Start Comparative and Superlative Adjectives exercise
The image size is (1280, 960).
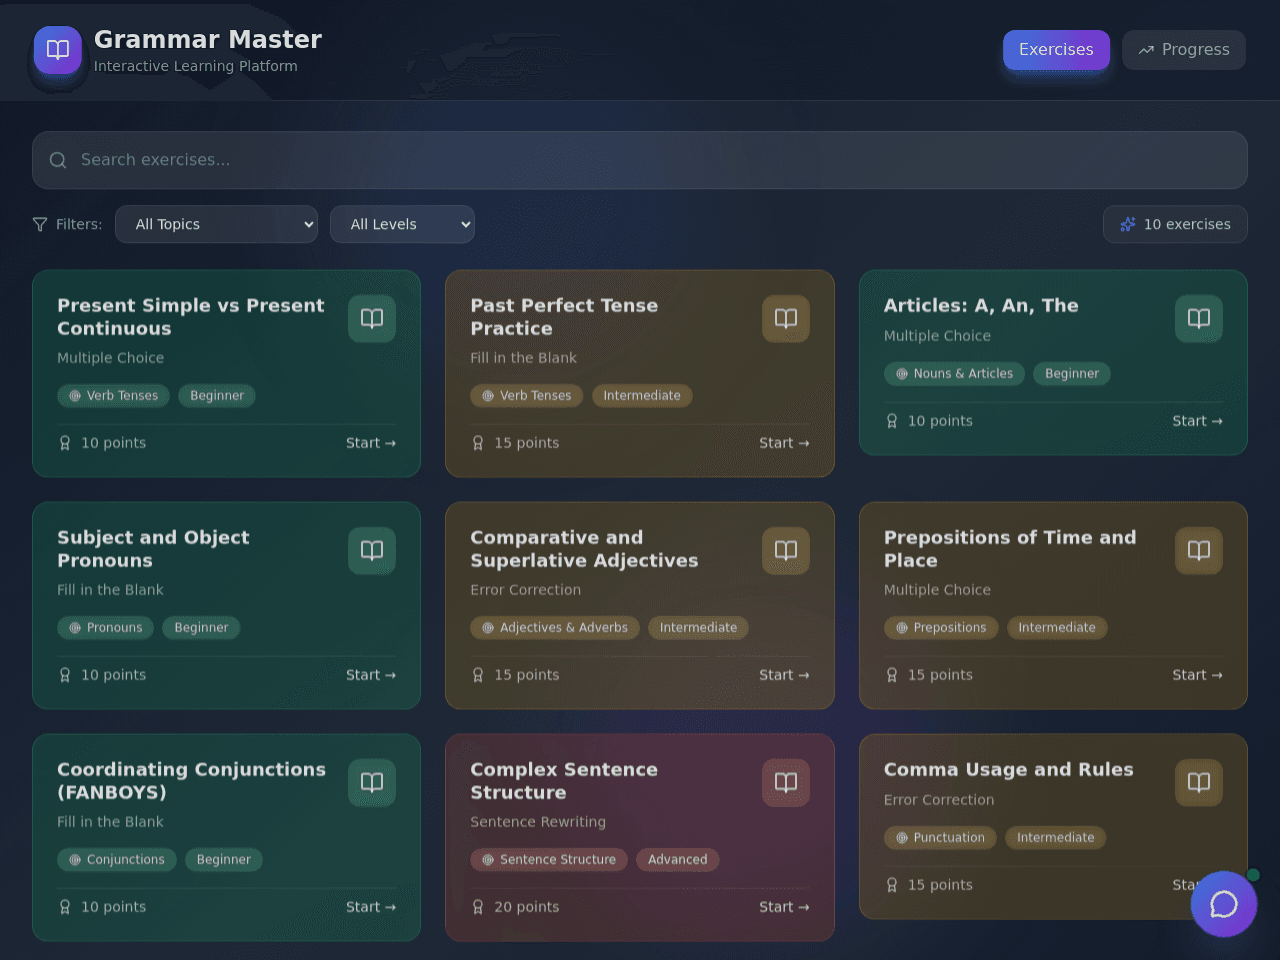(x=784, y=675)
